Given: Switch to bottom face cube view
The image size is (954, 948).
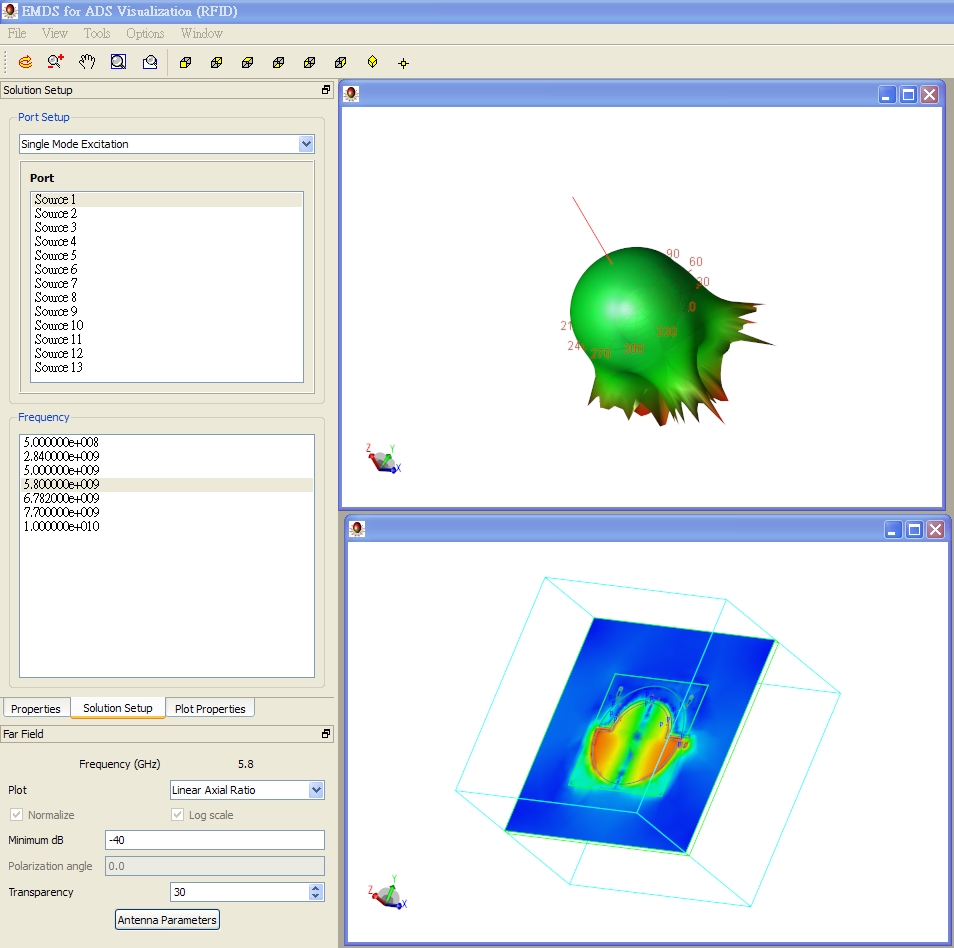Looking at the screenshot, I should (279, 62).
